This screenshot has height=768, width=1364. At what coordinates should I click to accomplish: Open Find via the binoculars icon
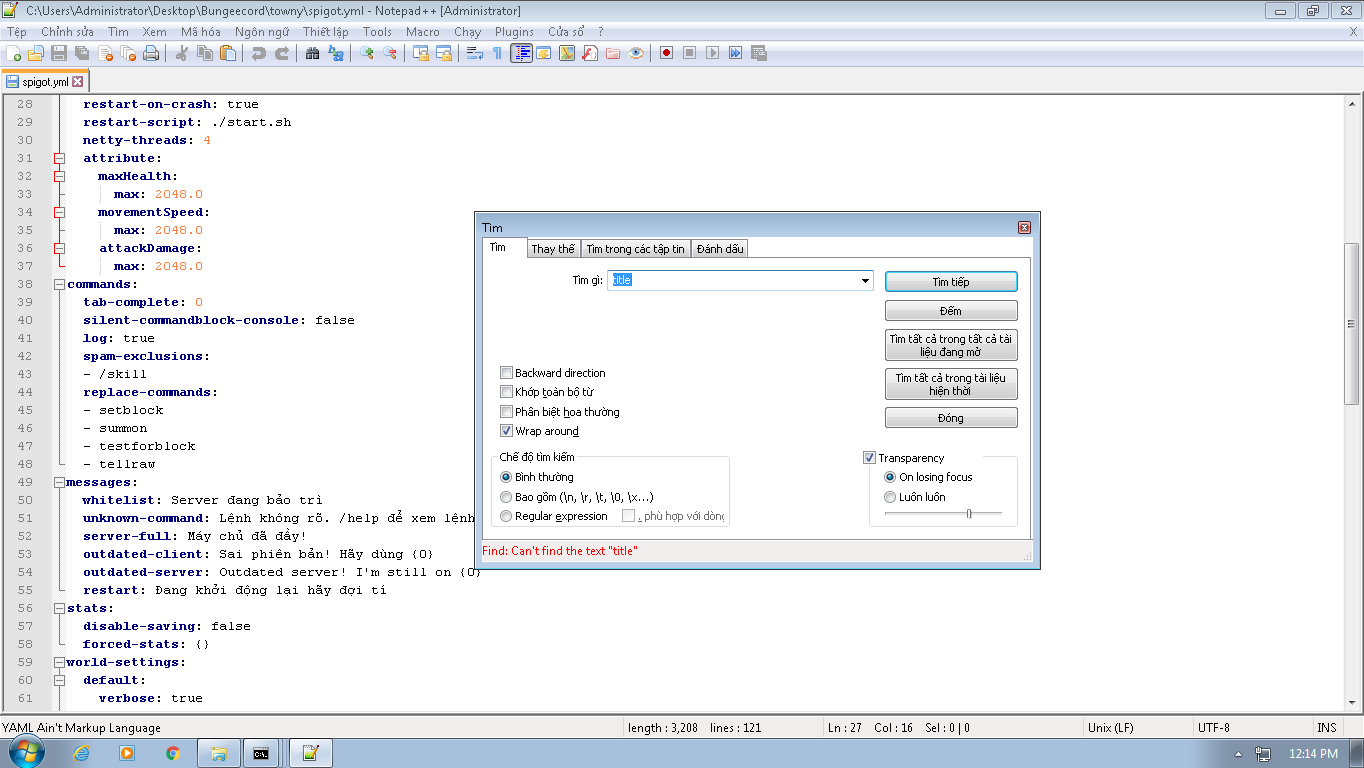(x=312, y=53)
